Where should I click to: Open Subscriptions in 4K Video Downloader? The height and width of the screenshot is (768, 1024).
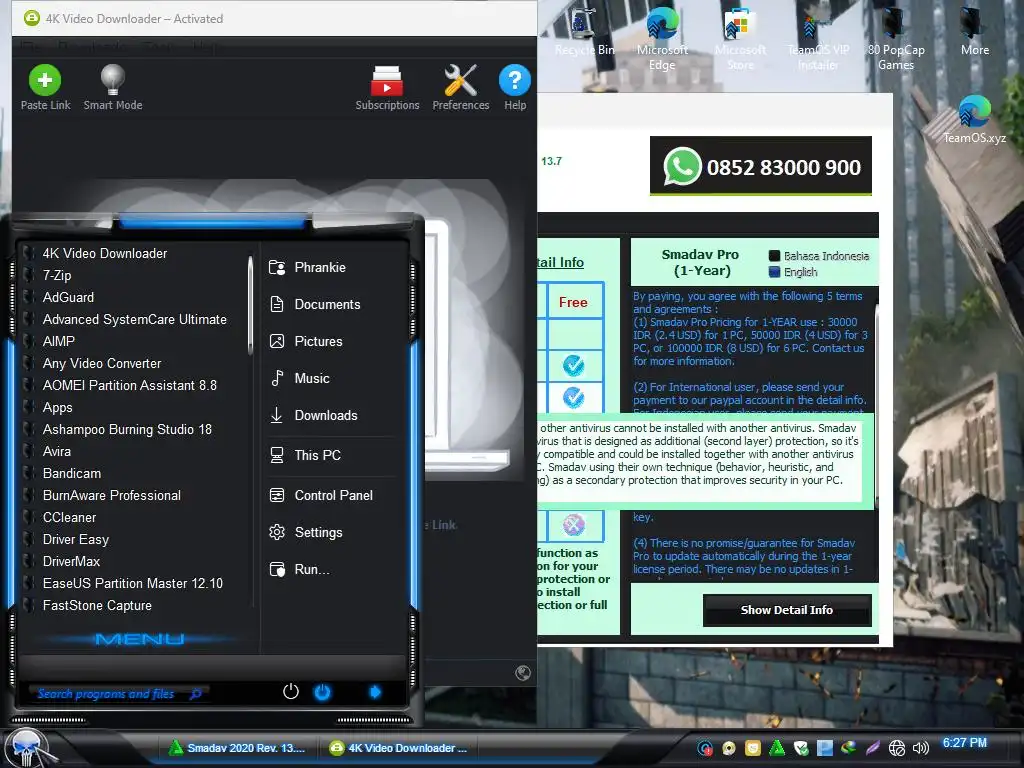coord(387,88)
